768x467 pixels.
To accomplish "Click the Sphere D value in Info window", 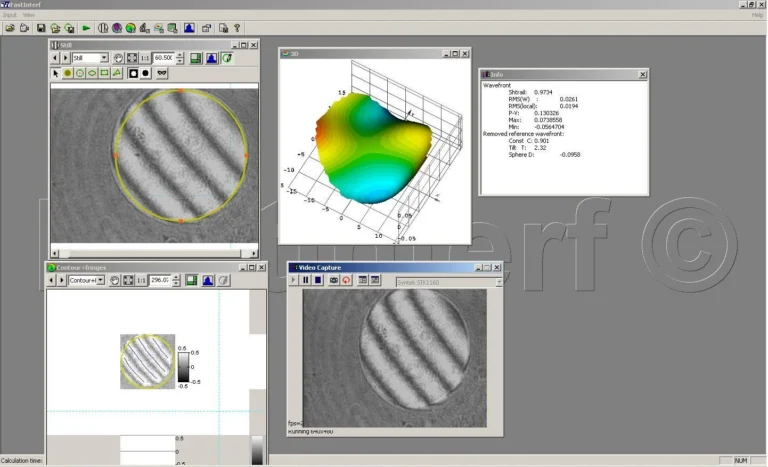I will click(x=570, y=154).
